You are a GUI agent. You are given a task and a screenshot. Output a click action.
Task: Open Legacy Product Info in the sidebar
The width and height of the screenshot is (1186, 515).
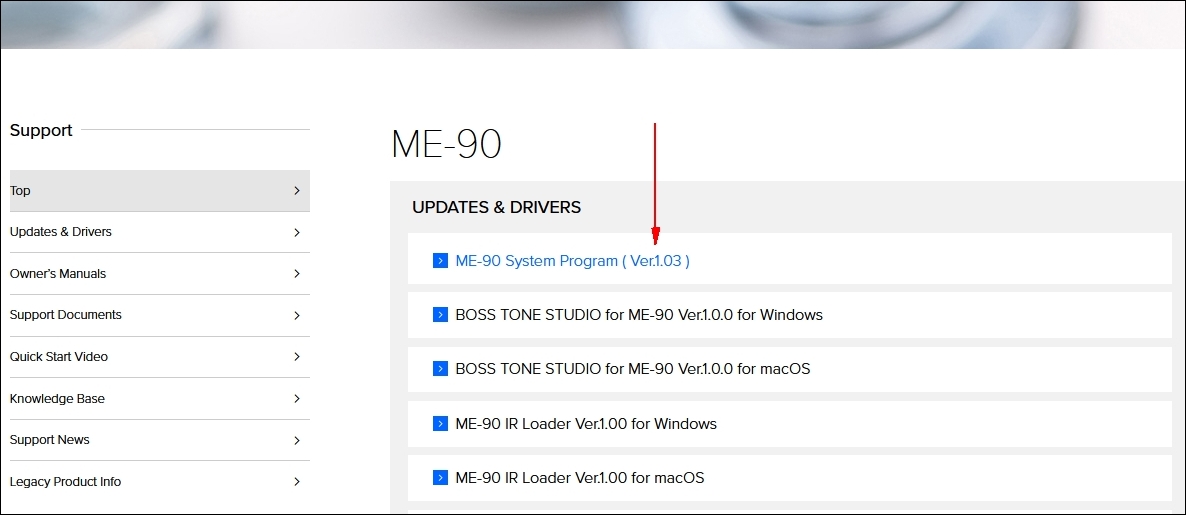(x=160, y=482)
